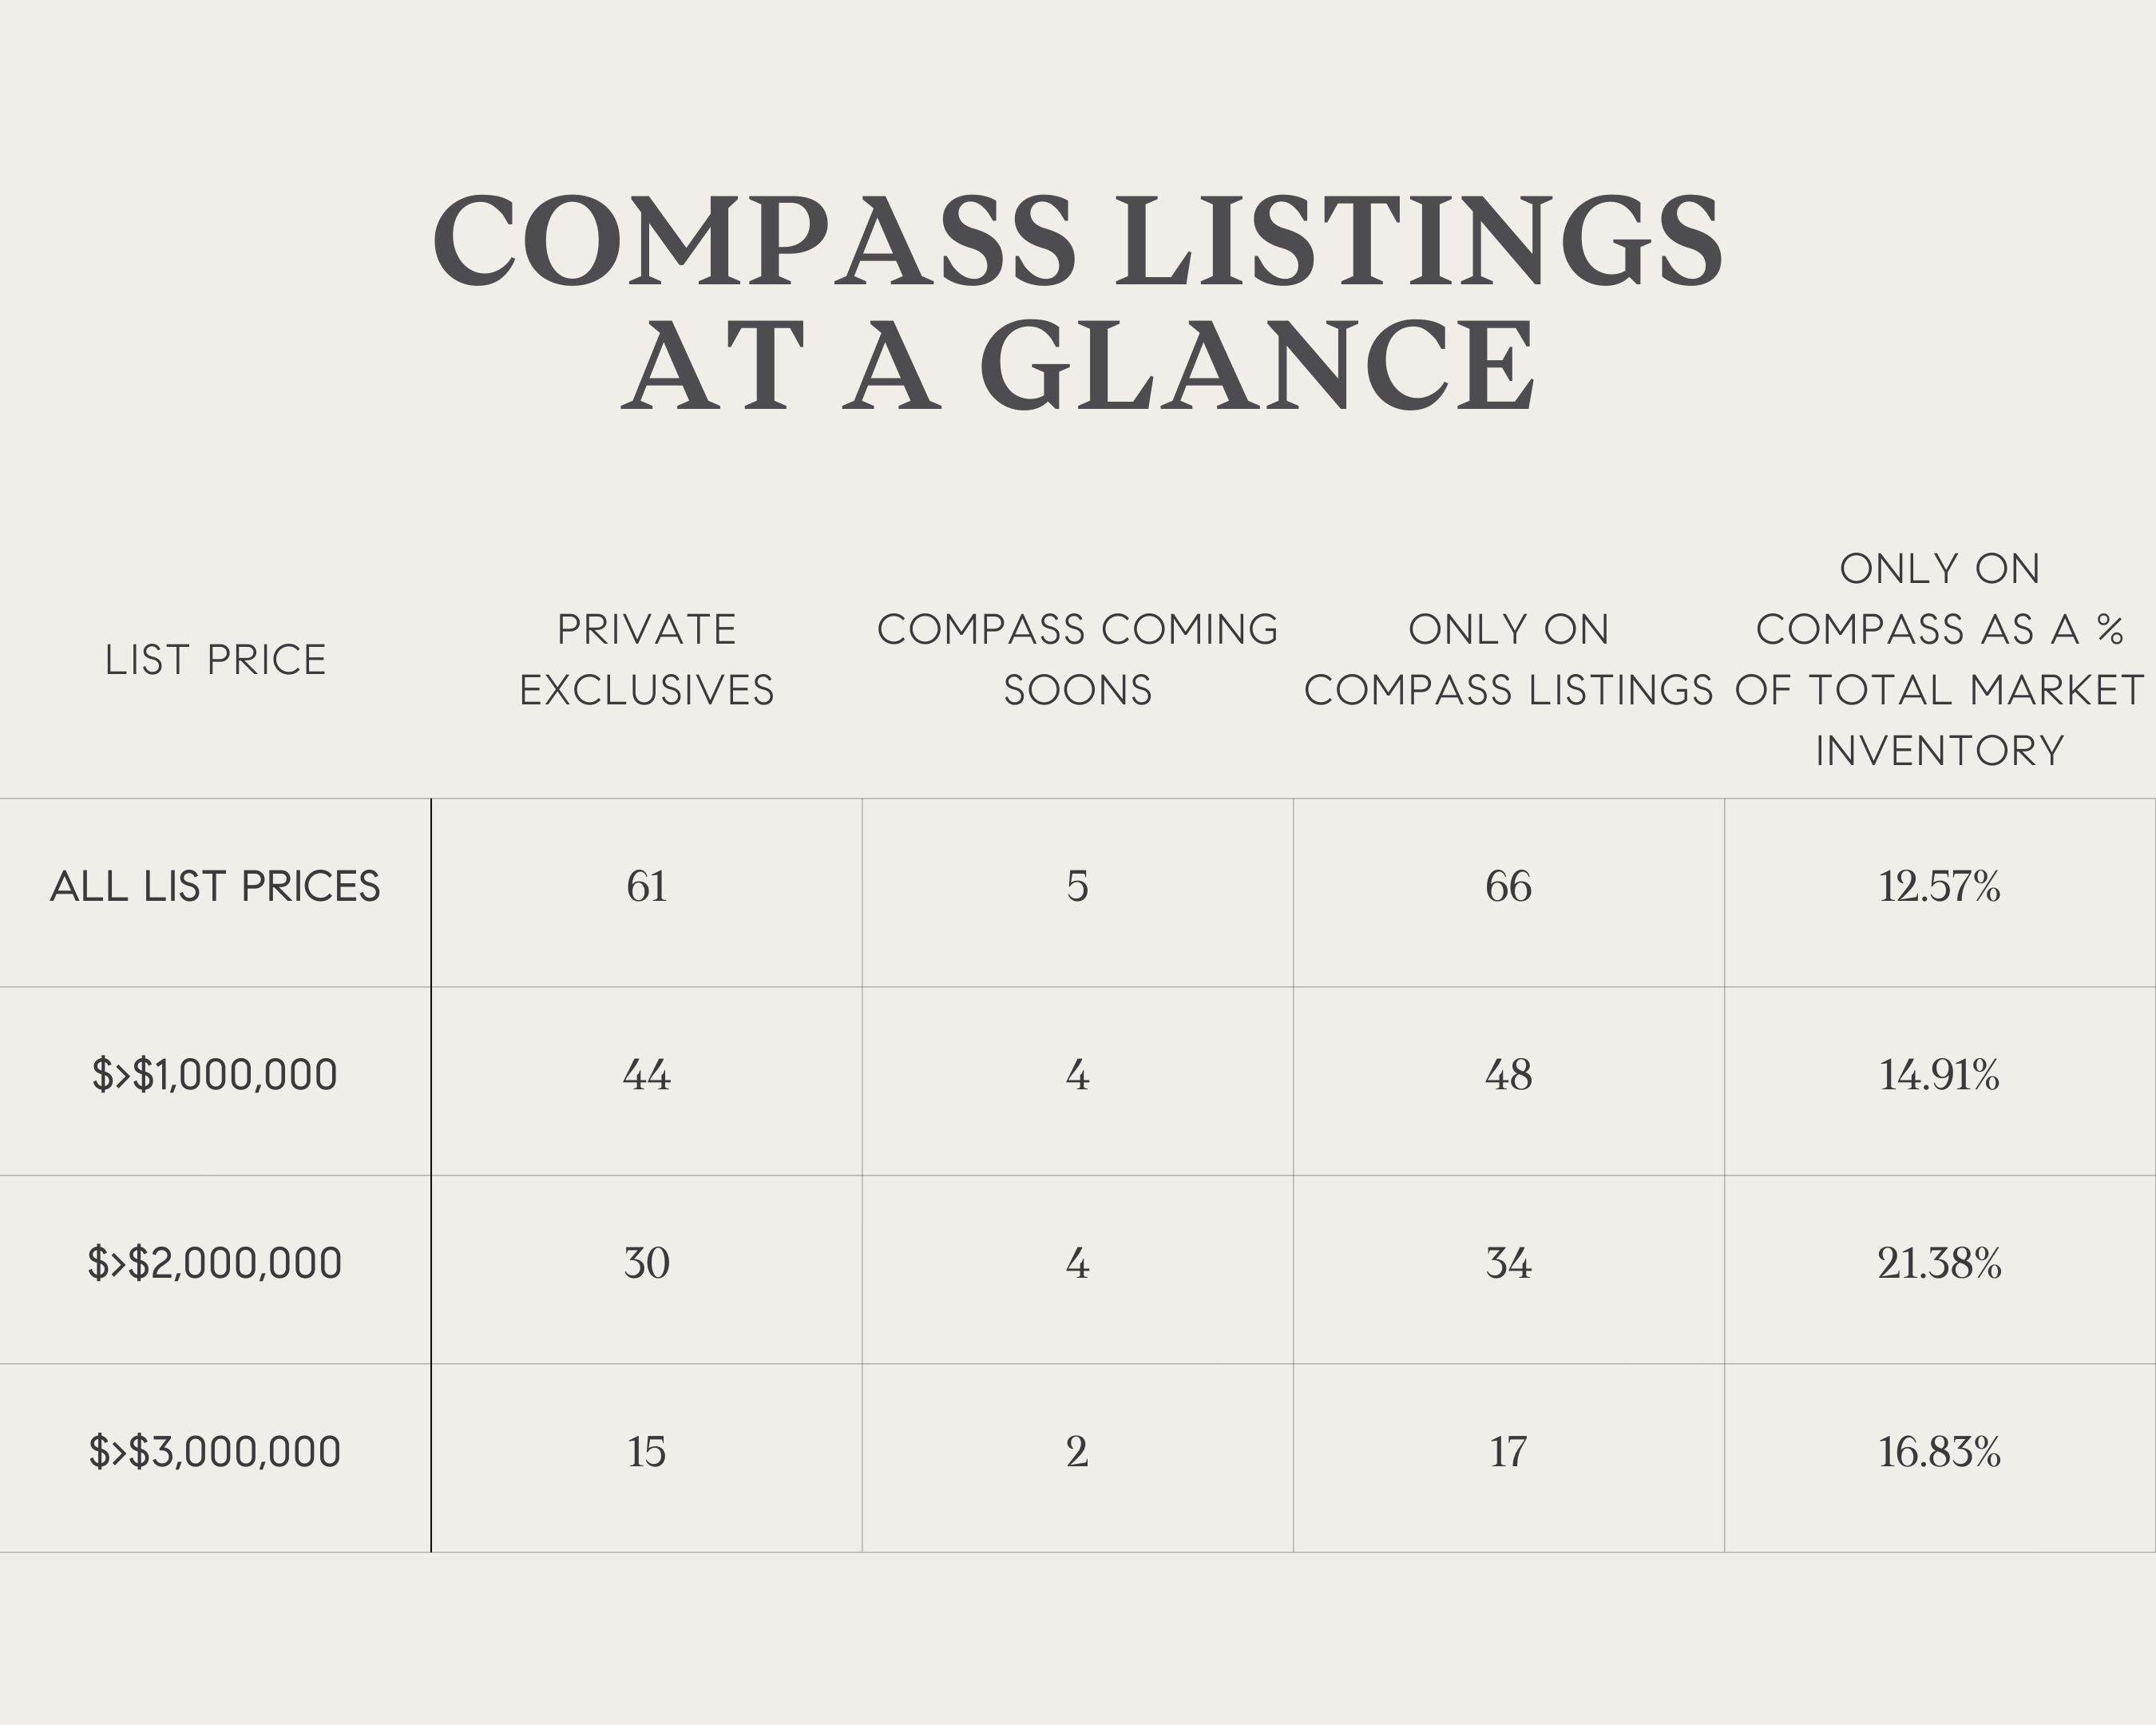Select the "% of Total Market Inventory" header
Viewport: 2156px width, 1725px height.
[x=1939, y=660]
